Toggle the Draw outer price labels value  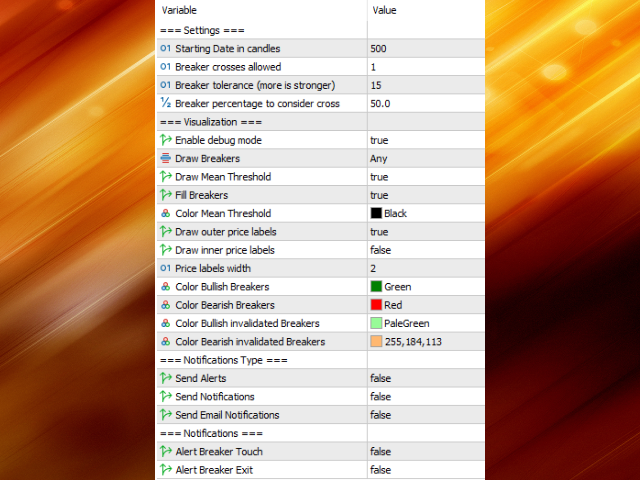tap(426, 231)
